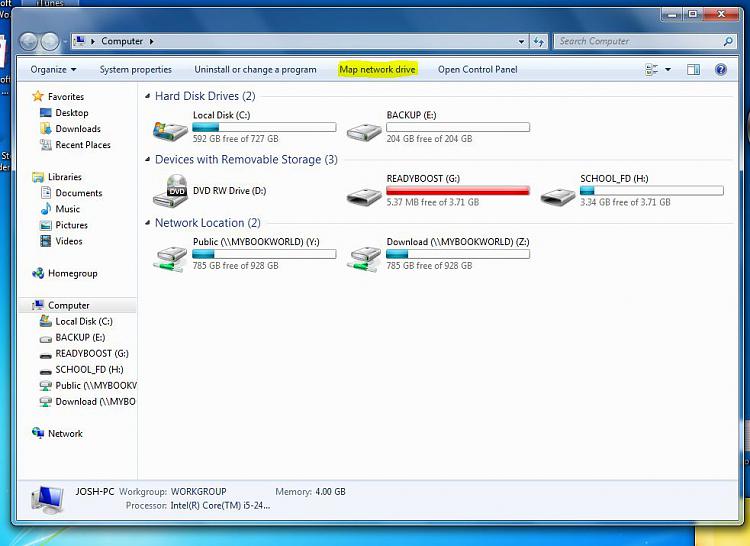This screenshot has width=750, height=546.
Task: Collapse the Hard Disk Drives group
Action: coord(148,96)
